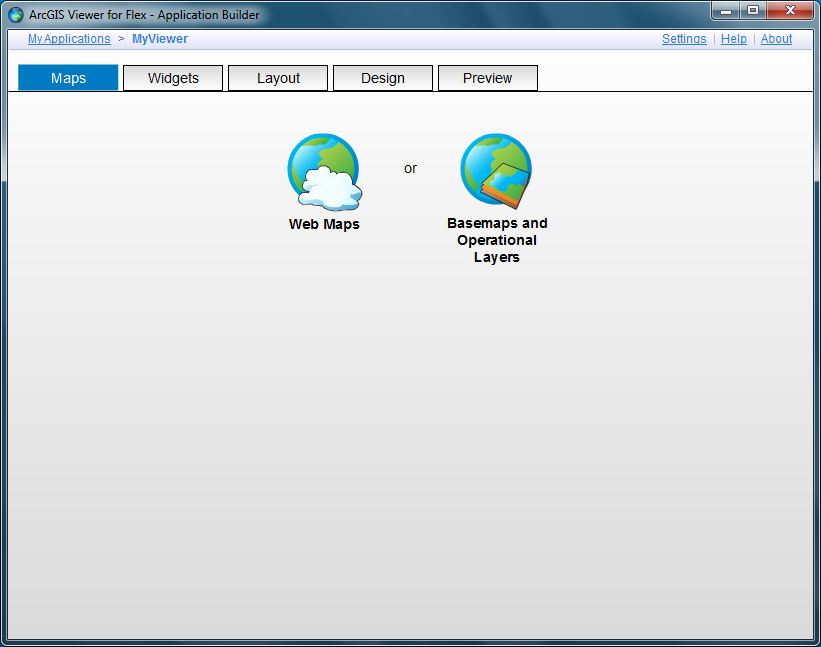Open the About link
Screen dimensions: 821x647
point(776,39)
